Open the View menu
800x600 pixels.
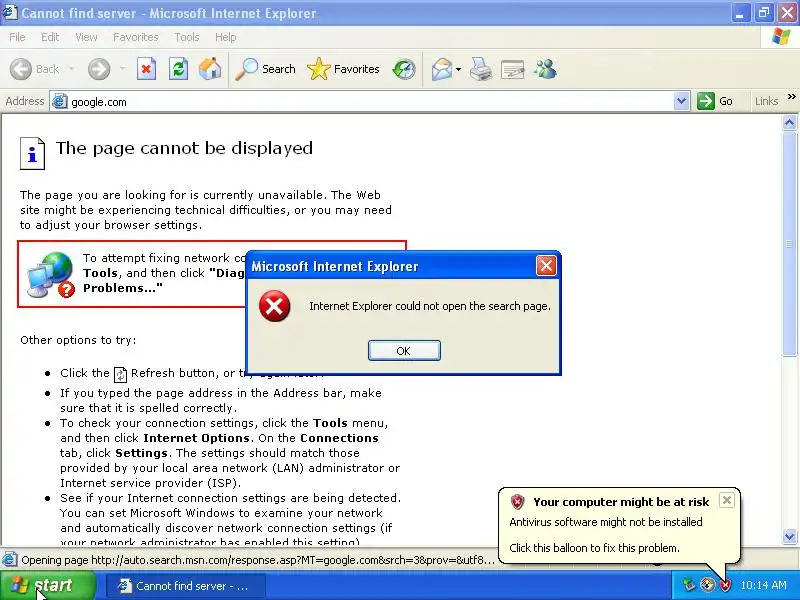point(86,37)
